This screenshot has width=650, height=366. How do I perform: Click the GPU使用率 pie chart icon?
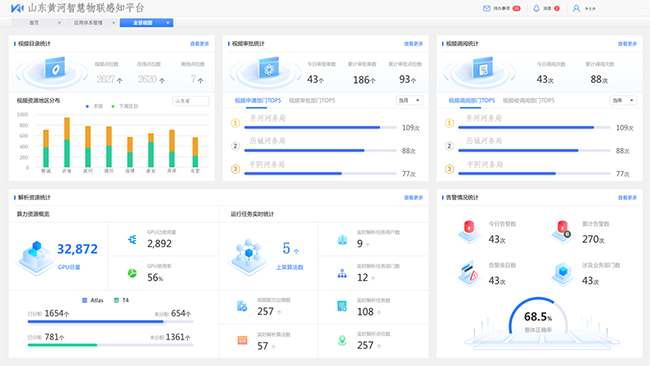(x=132, y=273)
